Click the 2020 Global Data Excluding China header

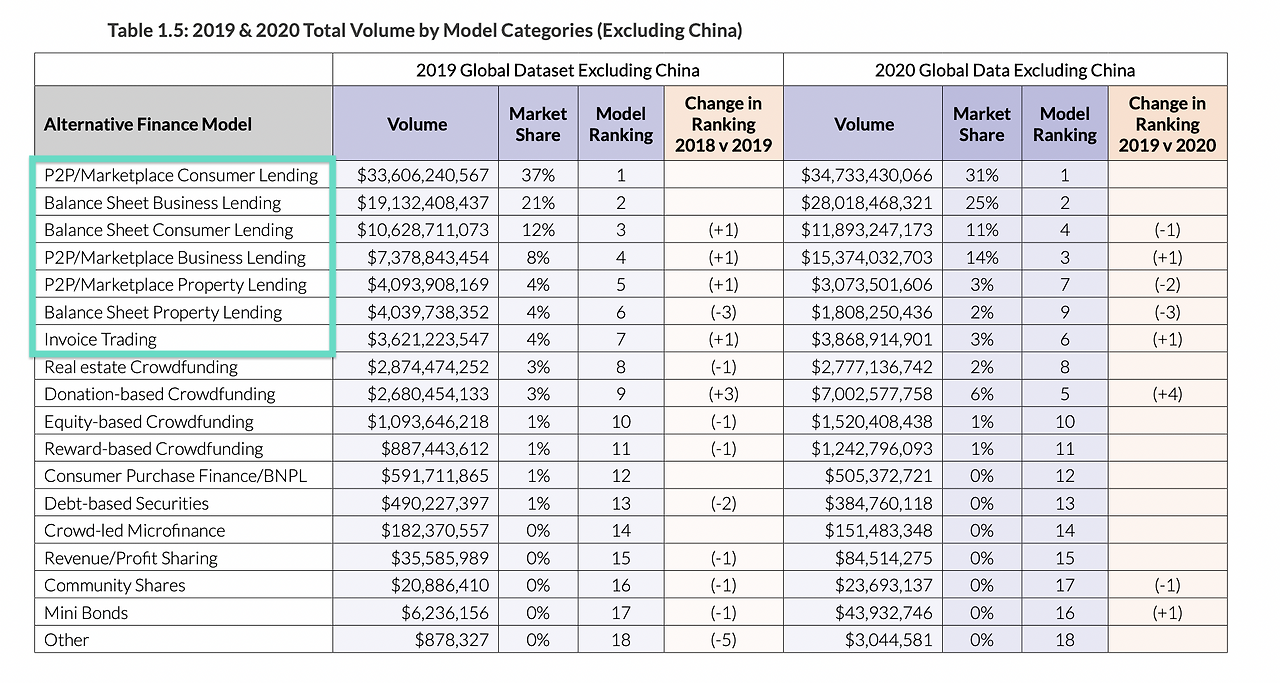click(x=1005, y=70)
